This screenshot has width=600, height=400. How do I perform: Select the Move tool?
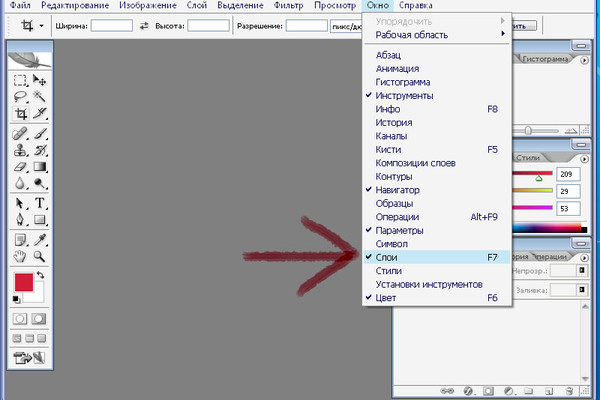(39, 81)
